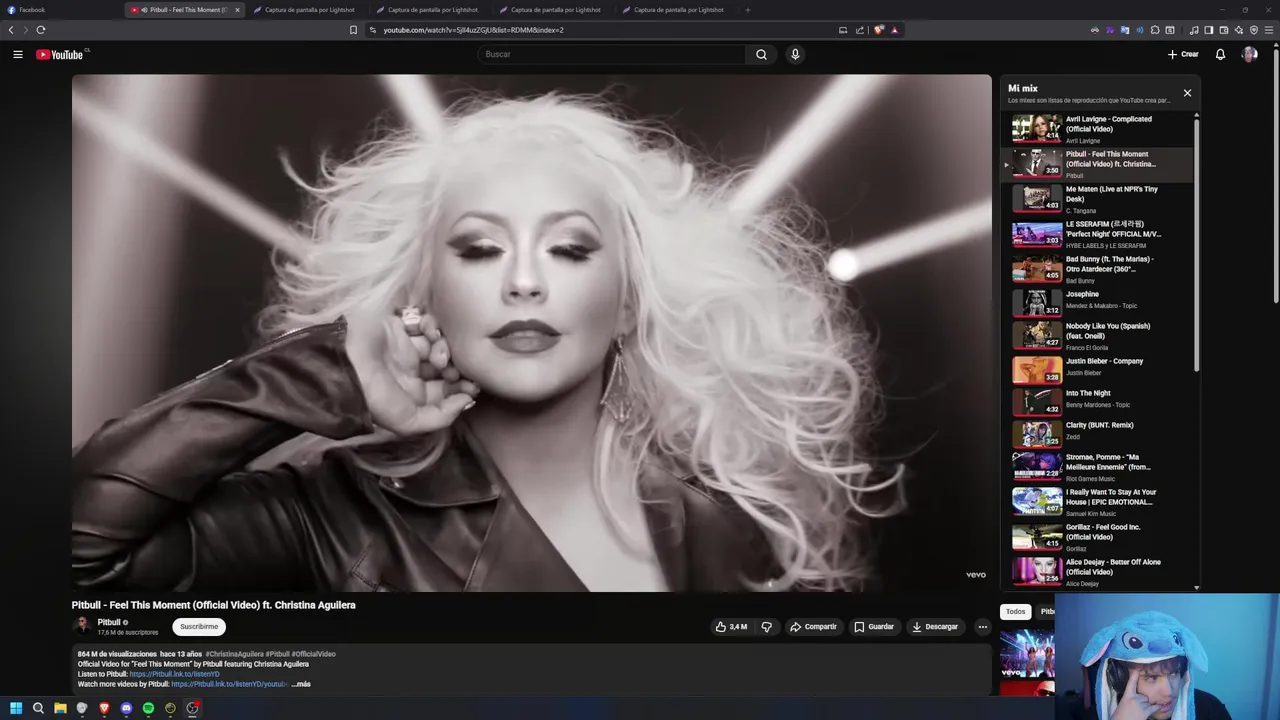Image resolution: width=1280 pixels, height=720 pixels.
Task: Click the Descargar download button
Action: (x=935, y=627)
